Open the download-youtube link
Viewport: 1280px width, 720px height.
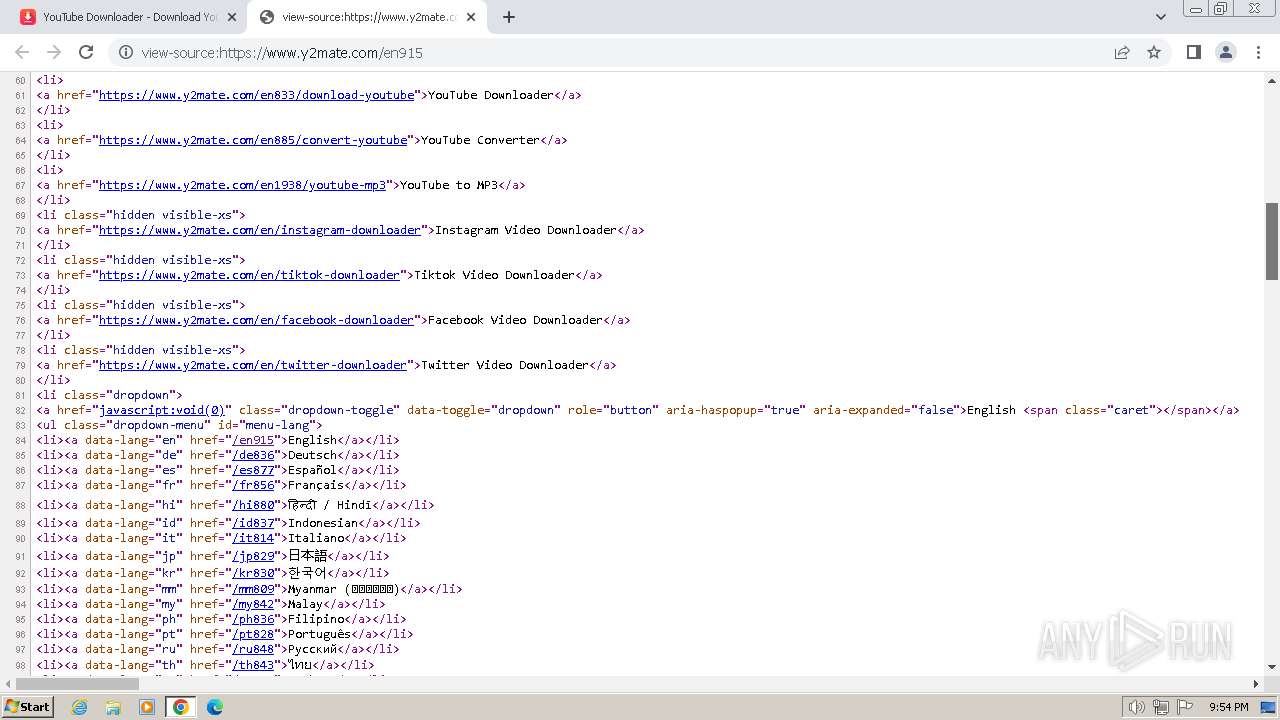pyautogui.click(x=256, y=95)
